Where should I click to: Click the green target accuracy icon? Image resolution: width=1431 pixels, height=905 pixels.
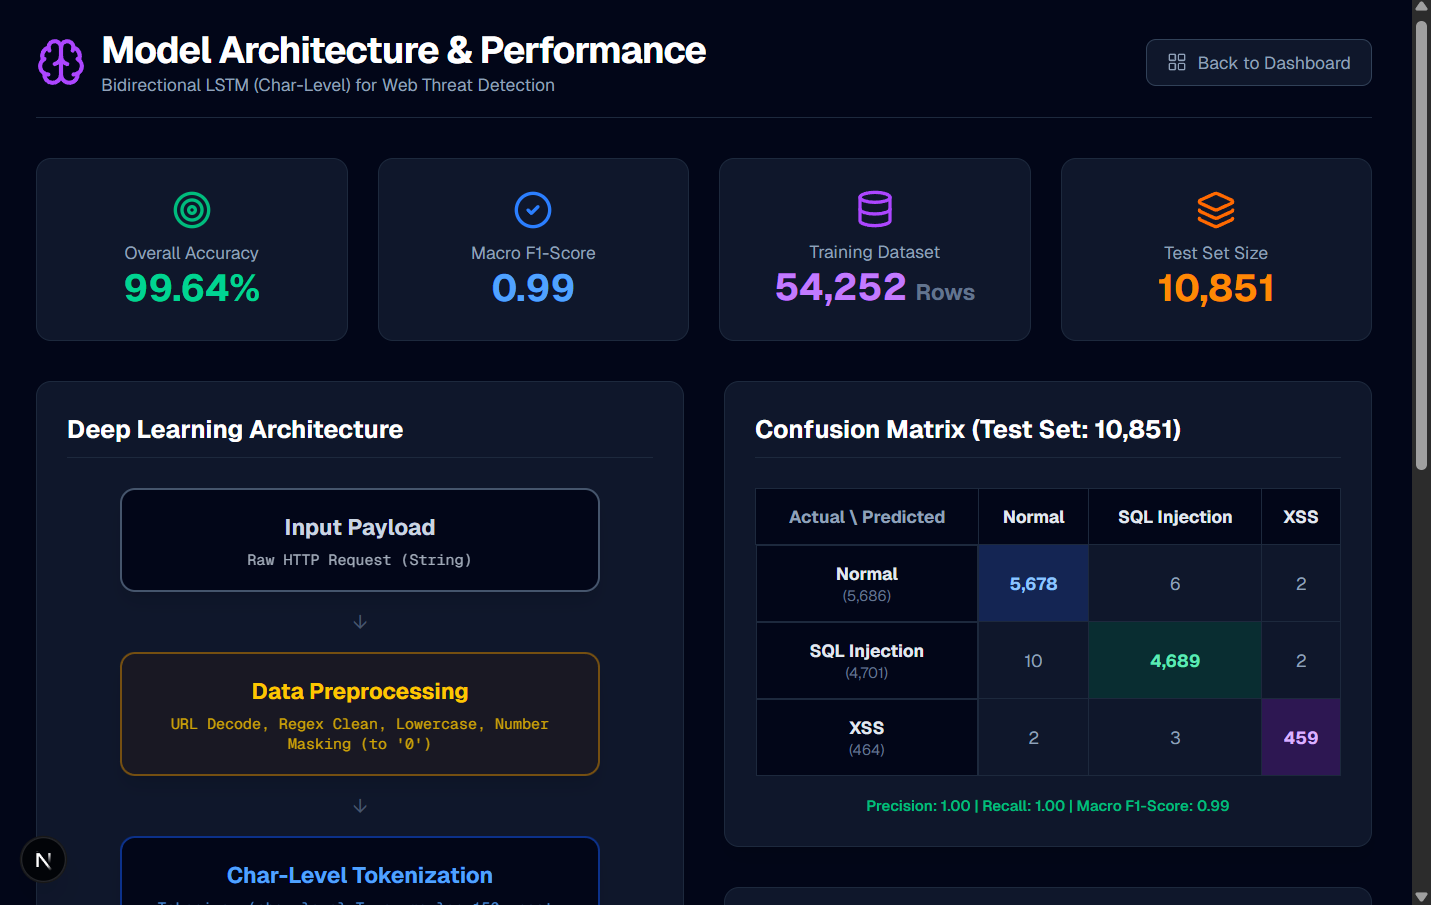click(x=192, y=210)
